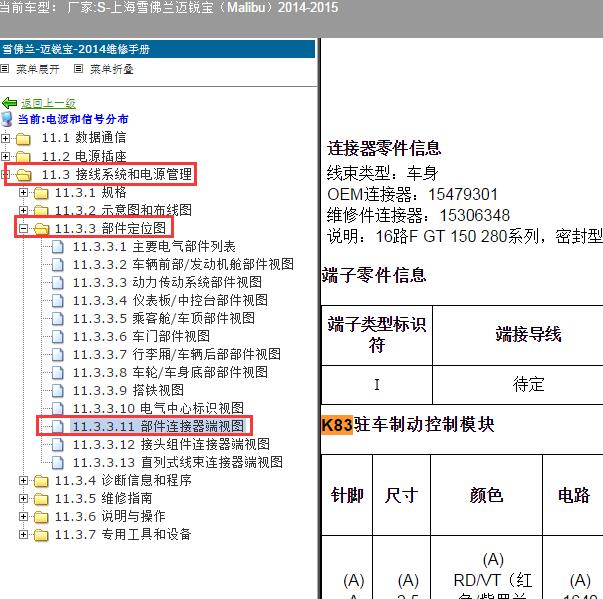The image size is (603, 599).
Task: Click the 11.3.3.1 主要电气部件列表 page icon
Action: [x=58, y=247]
